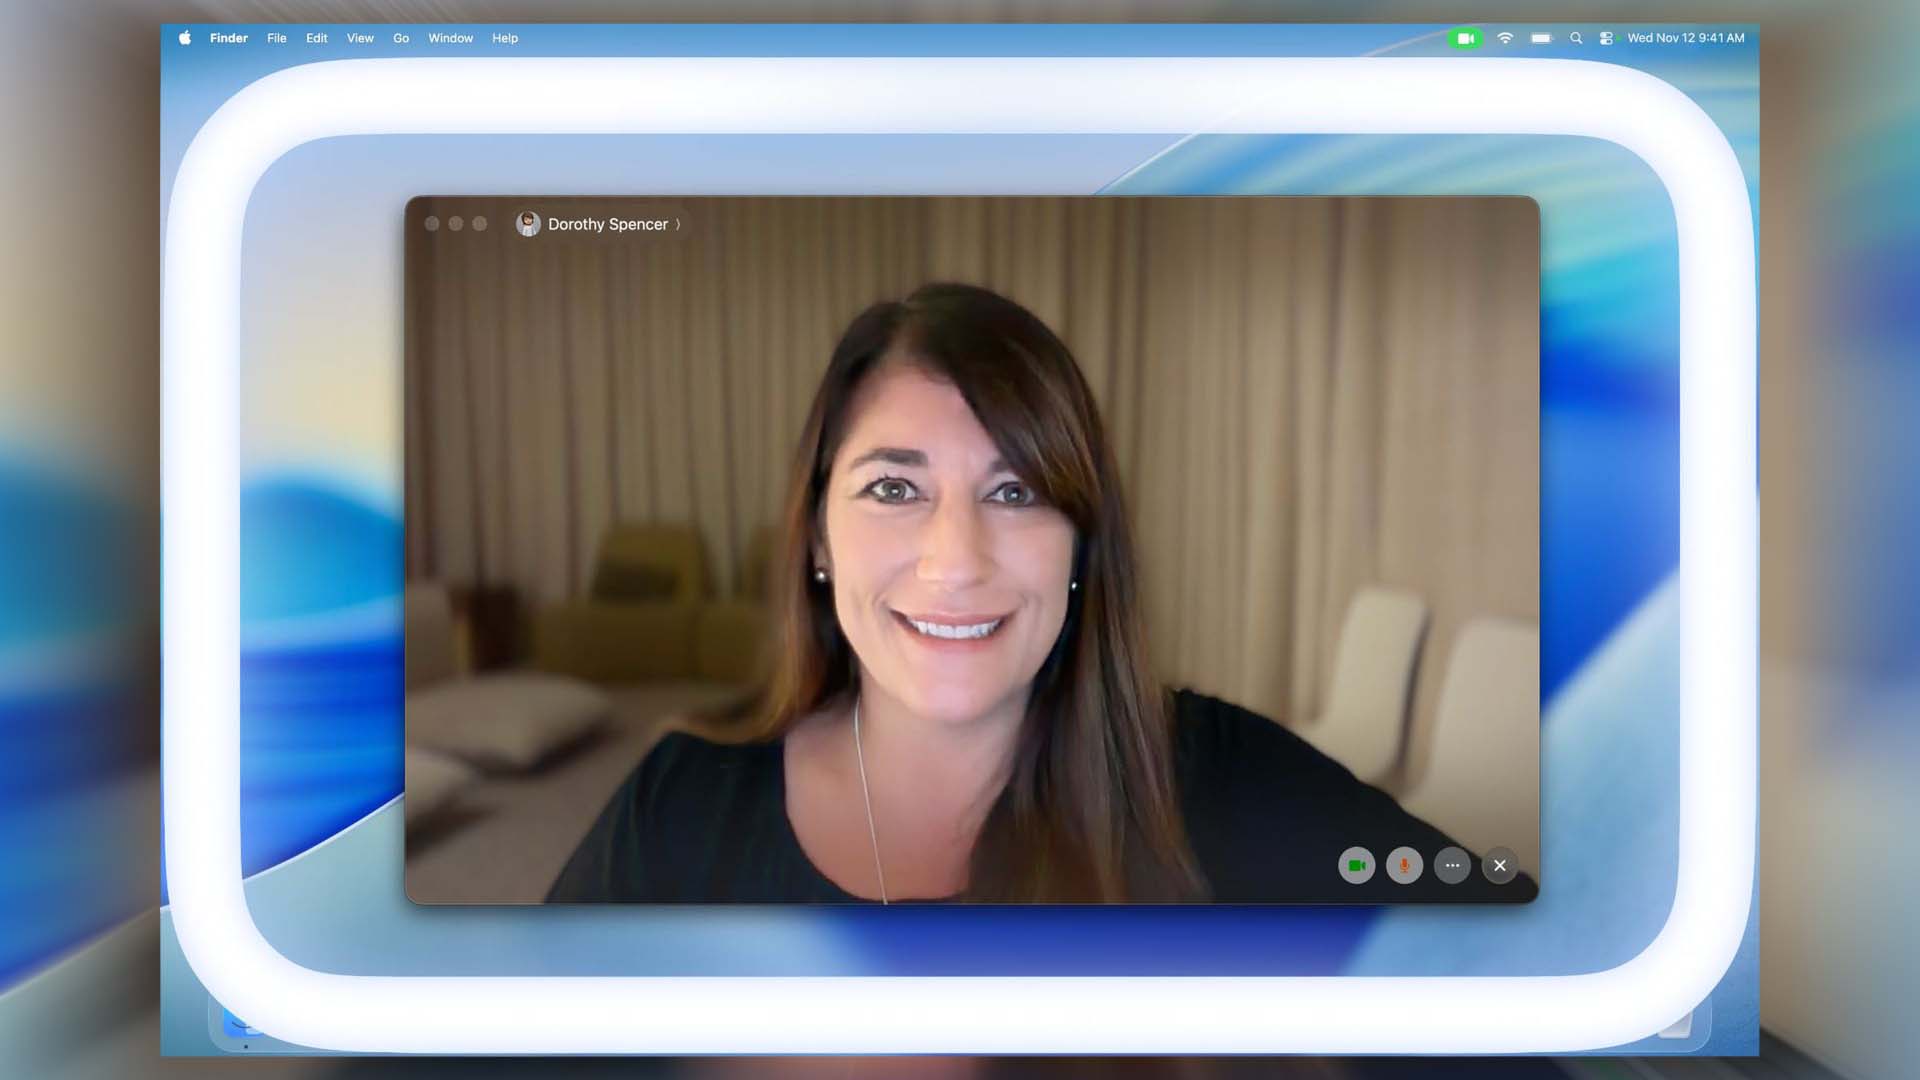Check the battery status icon
The image size is (1920, 1080).
(x=1541, y=38)
